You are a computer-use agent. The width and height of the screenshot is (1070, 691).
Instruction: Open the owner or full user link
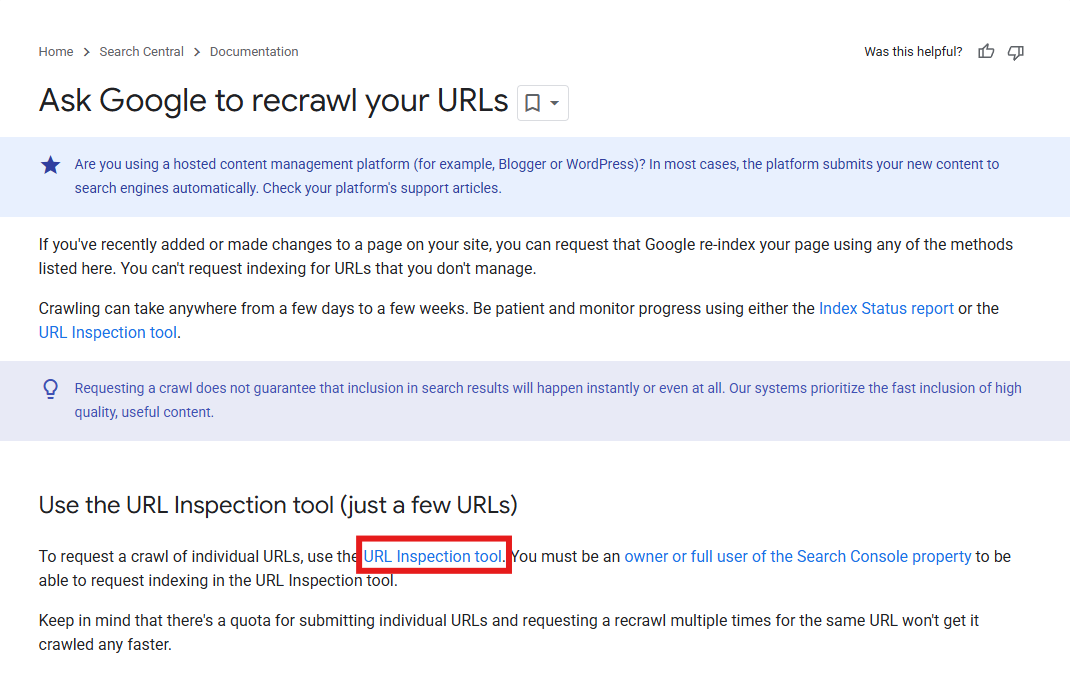797,557
